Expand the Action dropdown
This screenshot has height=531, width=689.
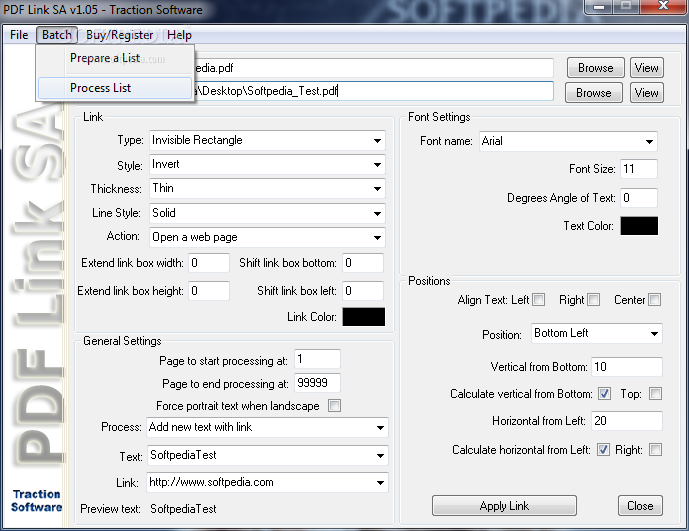click(x=377, y=238)
